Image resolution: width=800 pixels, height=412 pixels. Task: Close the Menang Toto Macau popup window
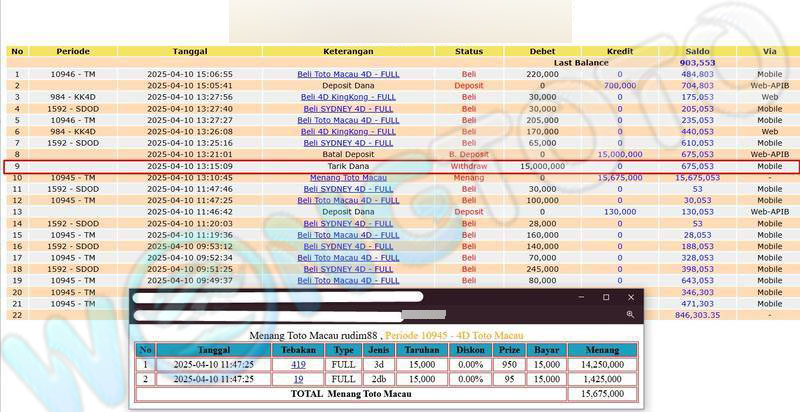pos(630,297)
